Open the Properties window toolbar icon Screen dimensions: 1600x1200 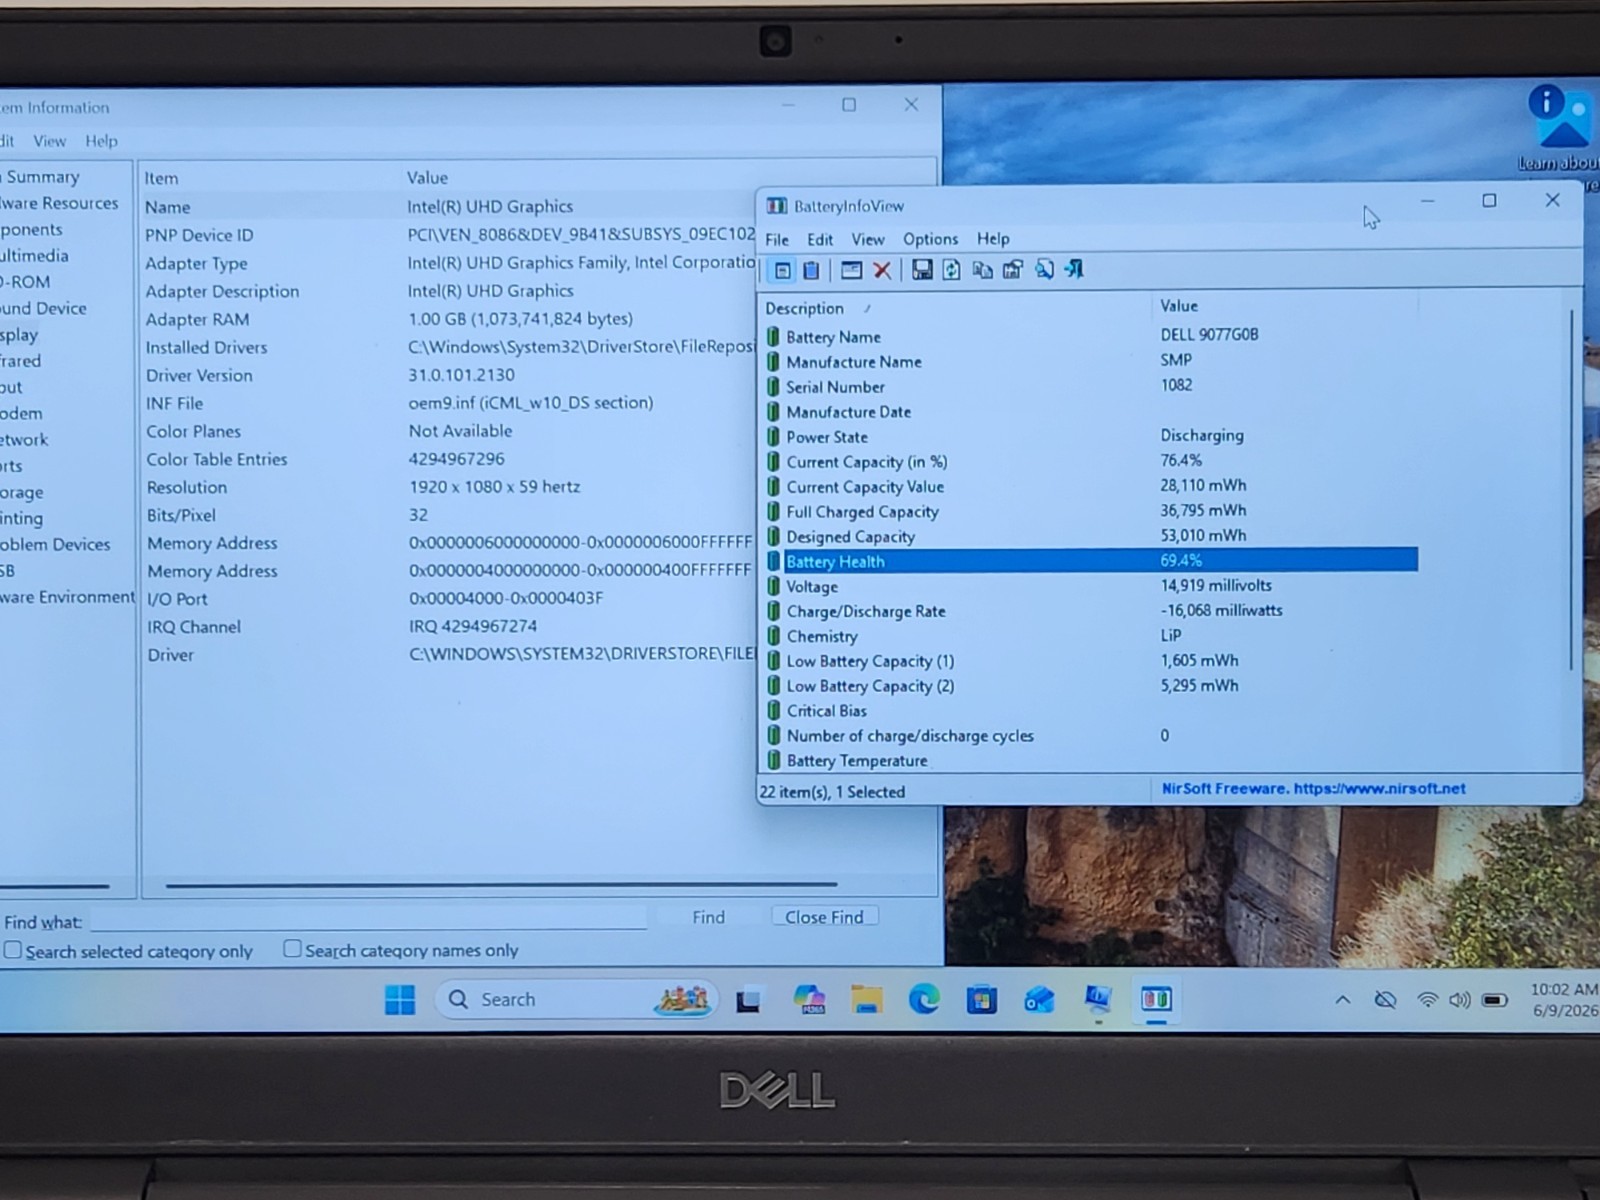pyautogui.click(x=851, y=270)
